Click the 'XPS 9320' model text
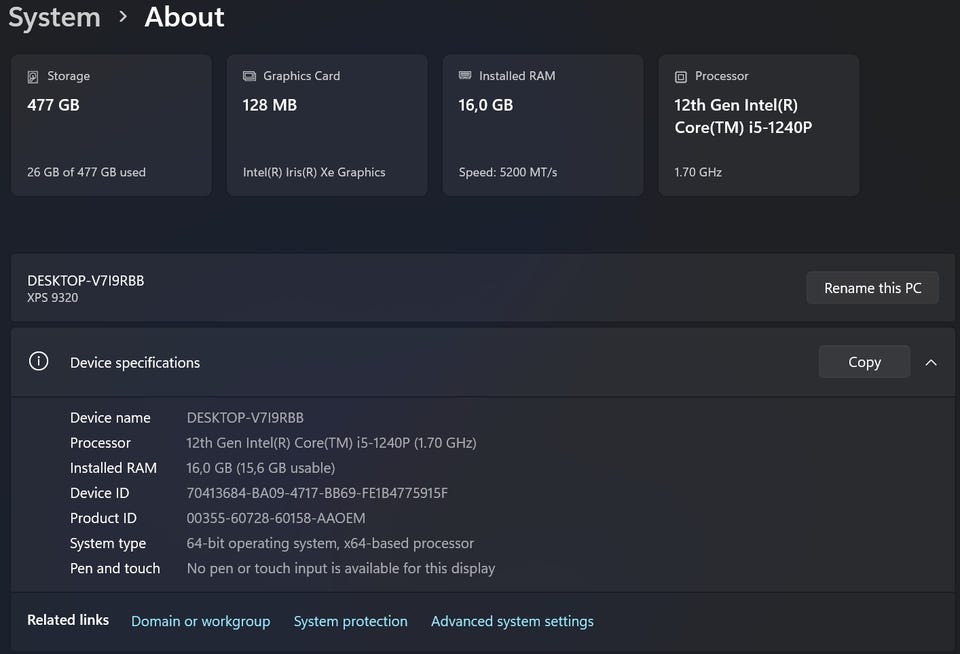This screenshot has width=960, height=654. (x=53, y=298)
